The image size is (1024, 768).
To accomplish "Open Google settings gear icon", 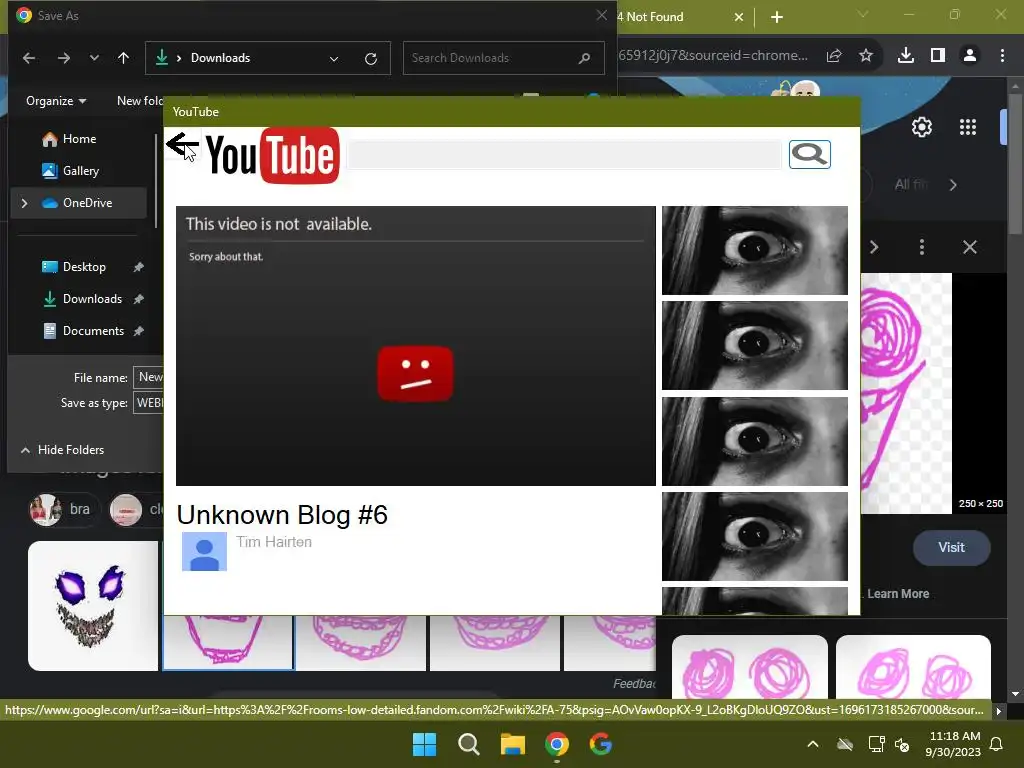I will tap(921, 127).
